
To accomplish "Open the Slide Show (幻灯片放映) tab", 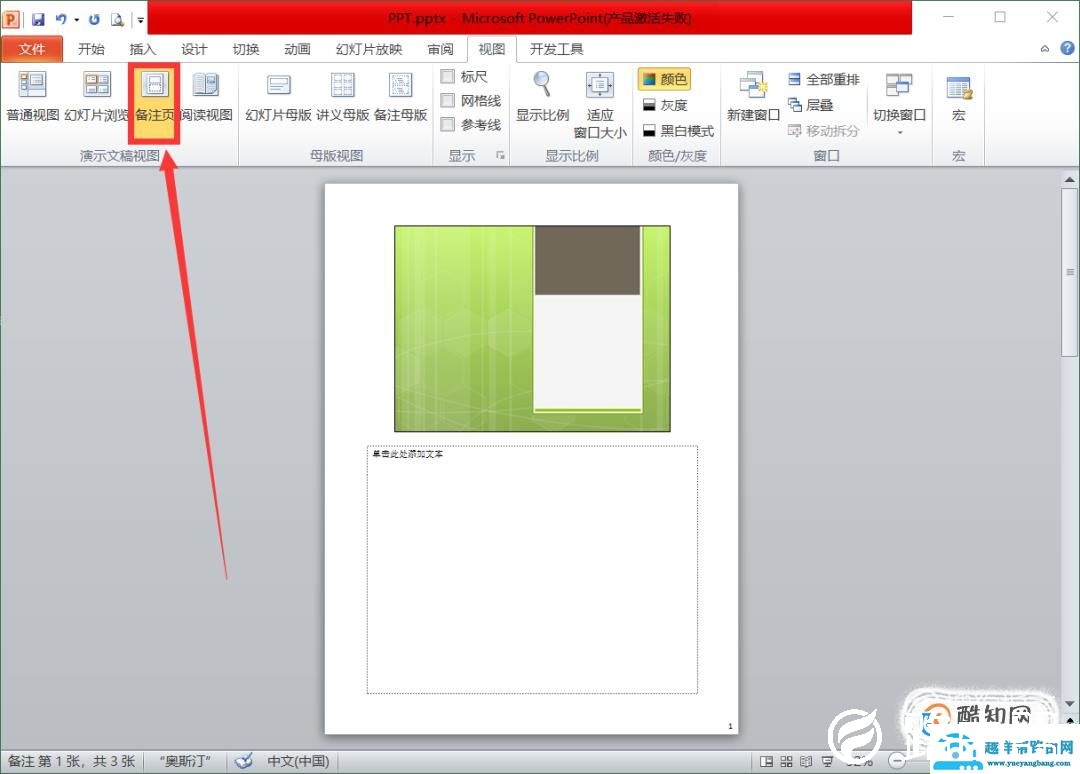I will [369, 49].
